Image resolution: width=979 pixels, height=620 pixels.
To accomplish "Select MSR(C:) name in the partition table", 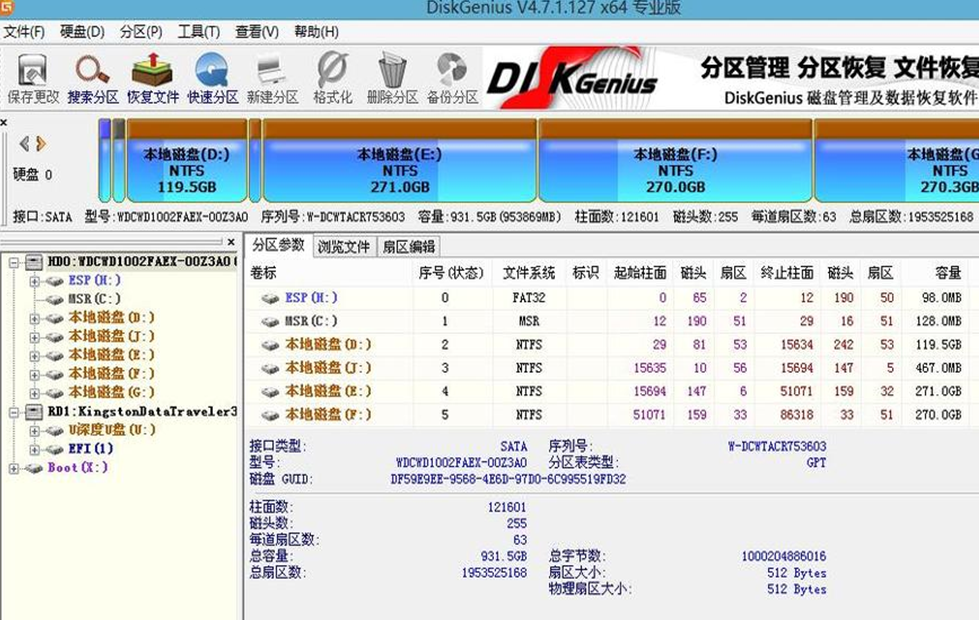I will click(x=311, y=322).
